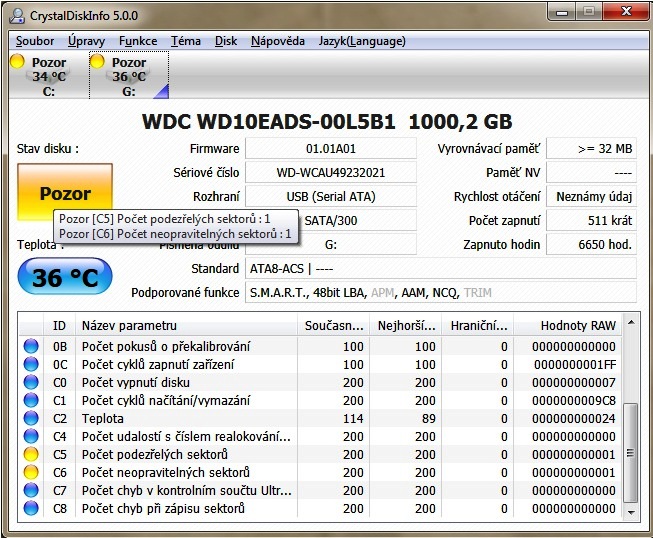Click the Název parametru column header
The height and width of the screenshot is (538, 653).
tap(186, 326)
